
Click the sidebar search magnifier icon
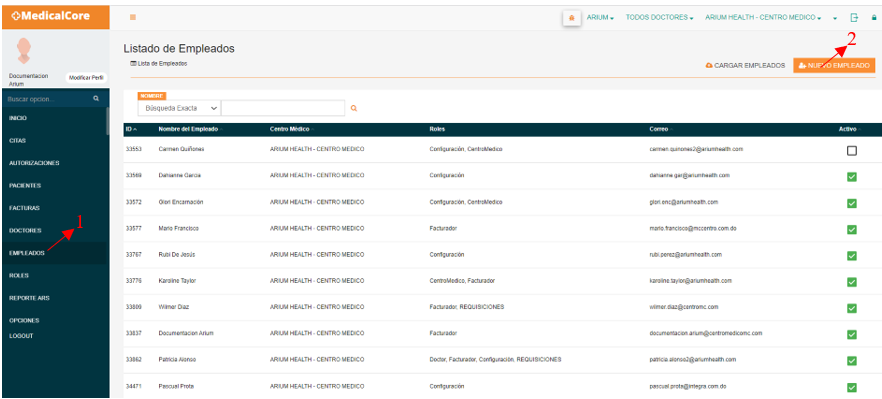click(96, 98)
